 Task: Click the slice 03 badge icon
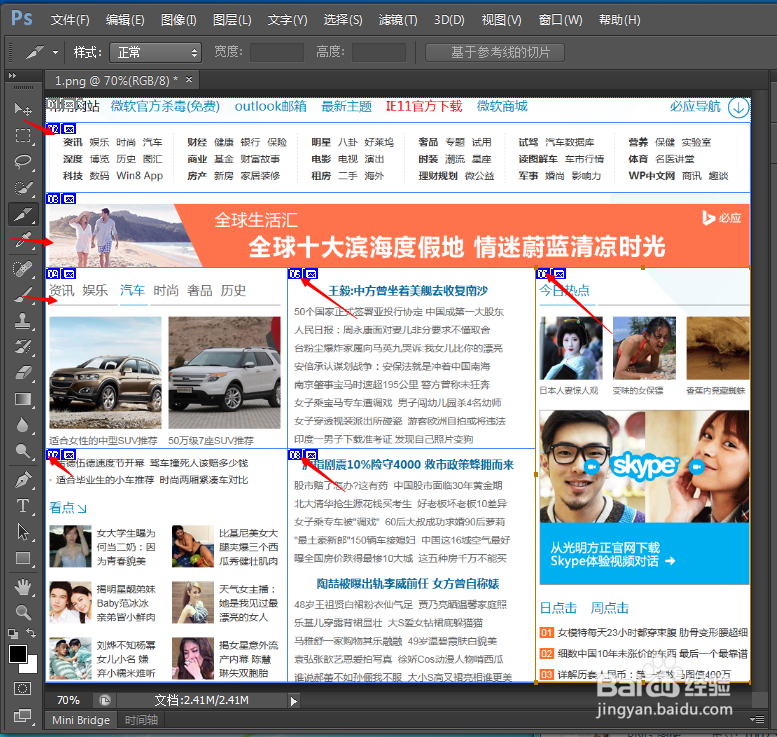click(x=53, y=199)
